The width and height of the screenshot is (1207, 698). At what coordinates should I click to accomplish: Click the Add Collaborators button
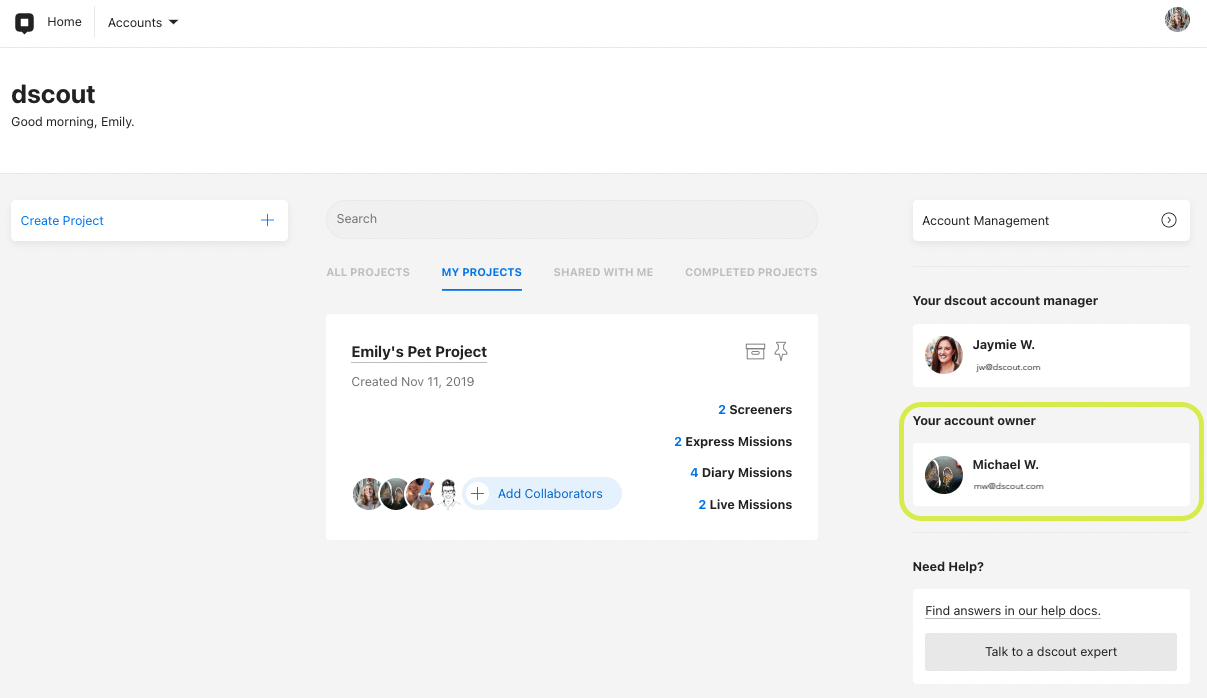[x=542, y=493]
